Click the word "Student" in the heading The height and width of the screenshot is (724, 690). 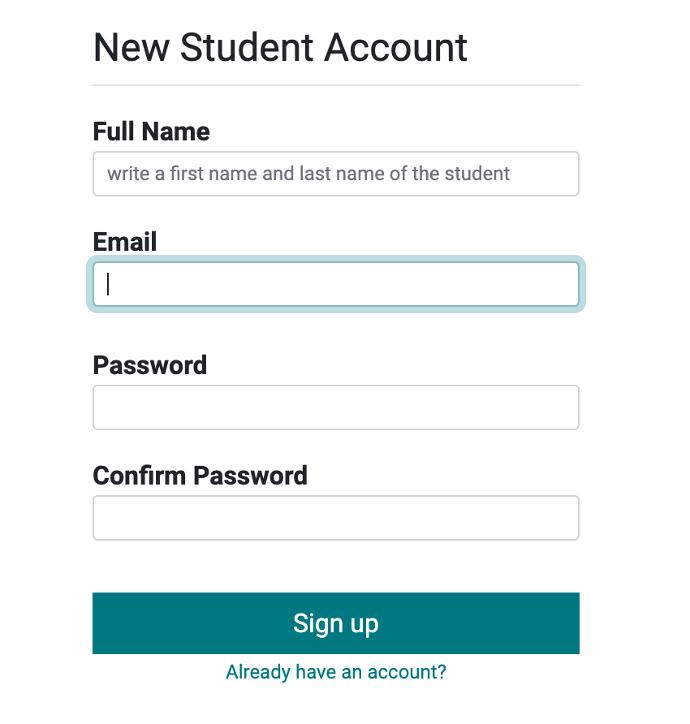click(x=247, y=47)
